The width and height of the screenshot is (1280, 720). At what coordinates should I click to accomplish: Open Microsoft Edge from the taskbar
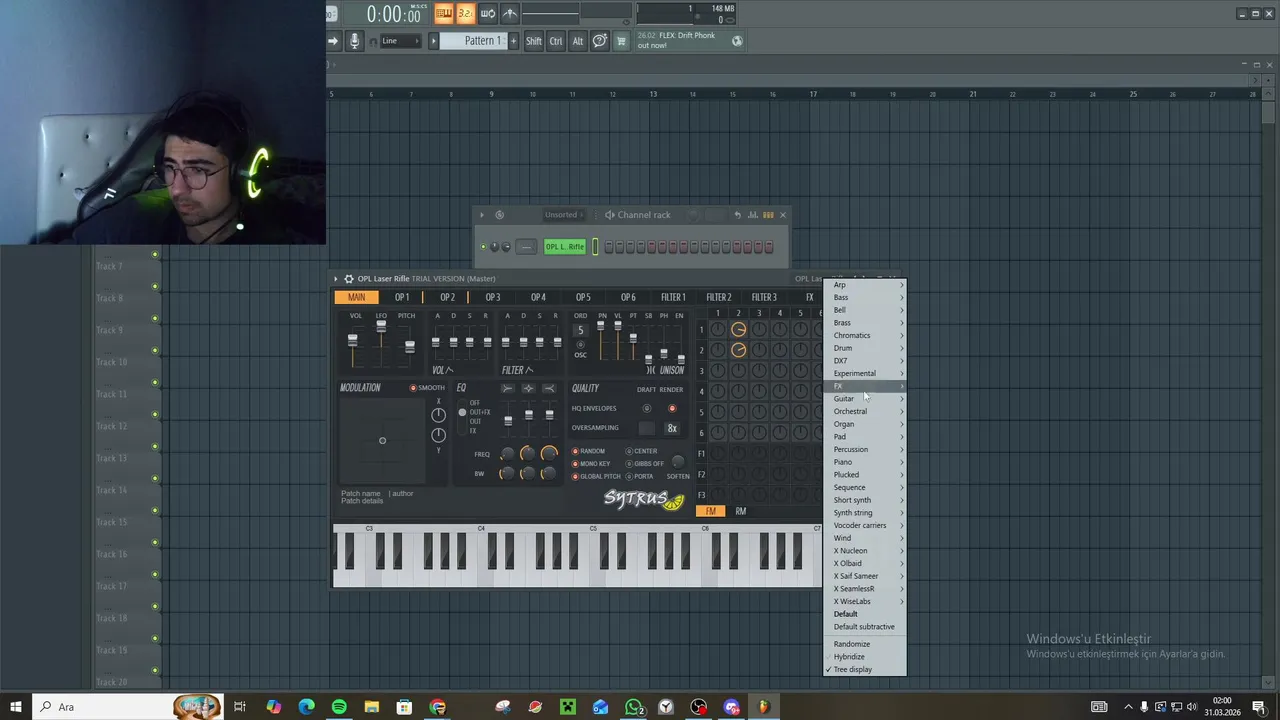click(x=306, y=707)
